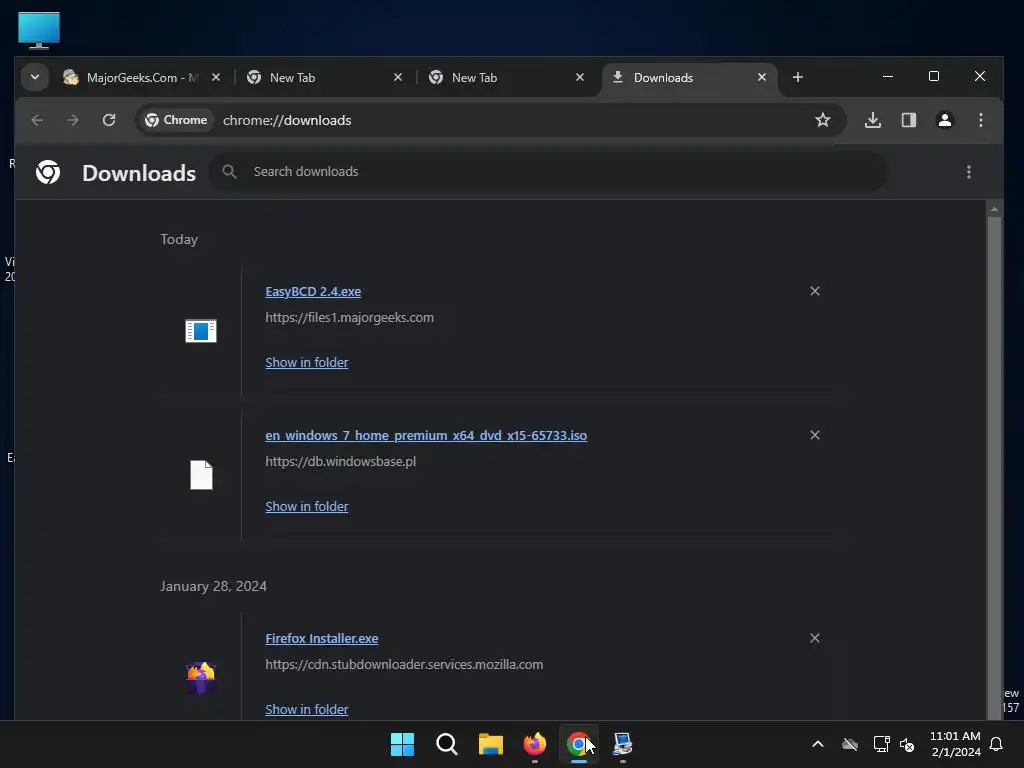Remove EasyBCD 2.4.exe from list
Screen dimensions: 1024x768
814,291
